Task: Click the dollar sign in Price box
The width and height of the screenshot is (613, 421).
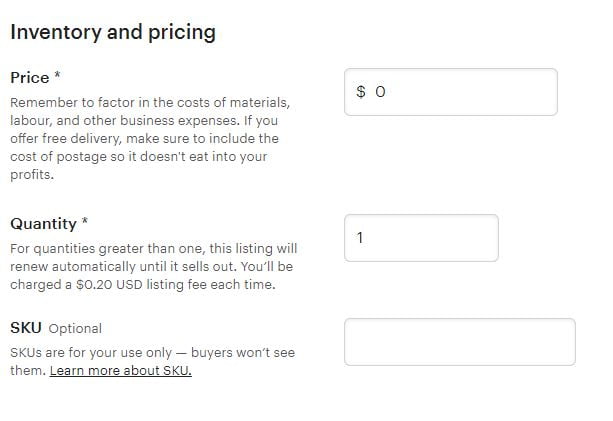Action: (x=362, y=92)
